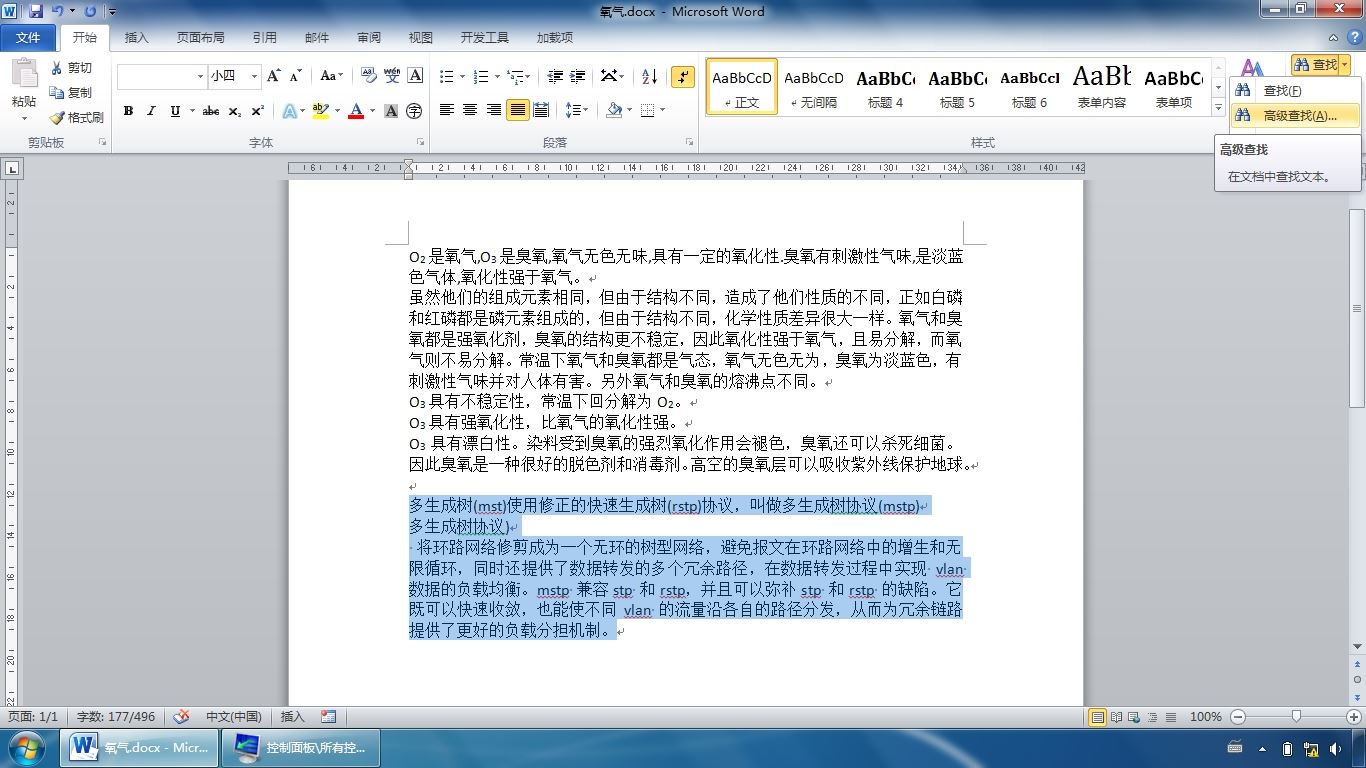Click the Undo arrow icon

(x=58, y=11)
